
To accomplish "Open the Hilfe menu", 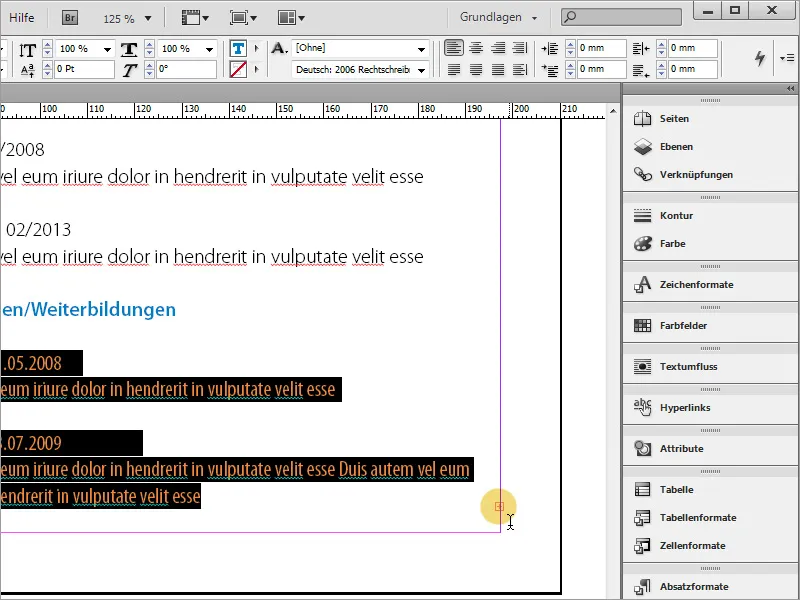I will tap(21, 17).
